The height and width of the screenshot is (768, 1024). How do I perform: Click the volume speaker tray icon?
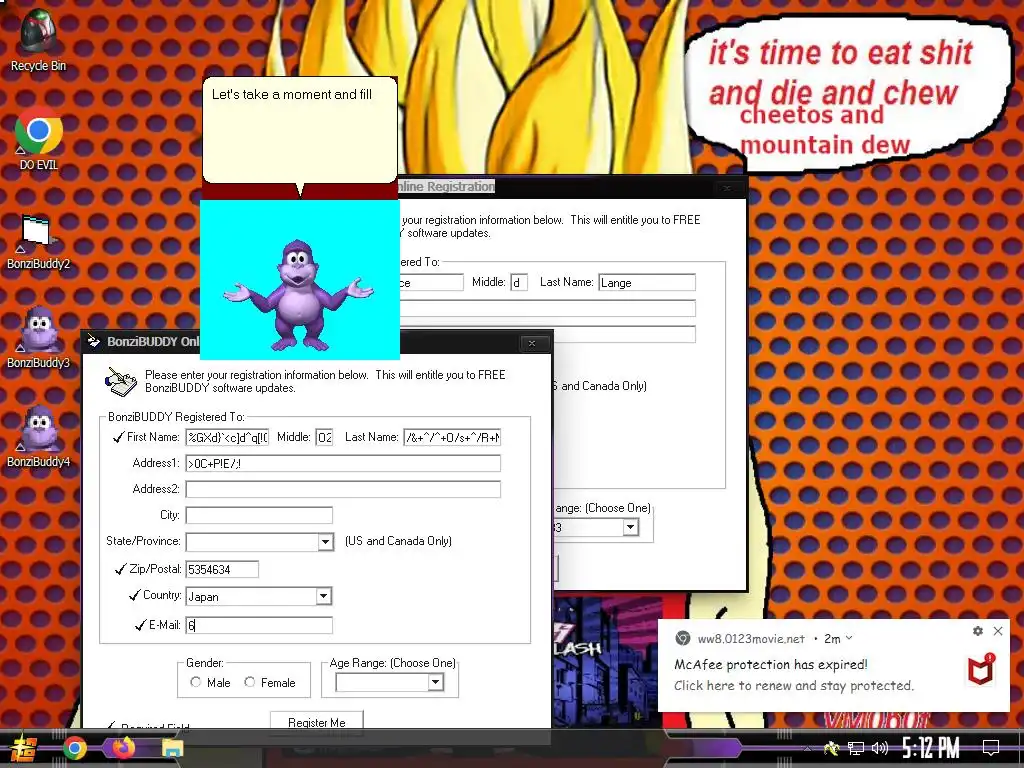(x=880, y=748)
